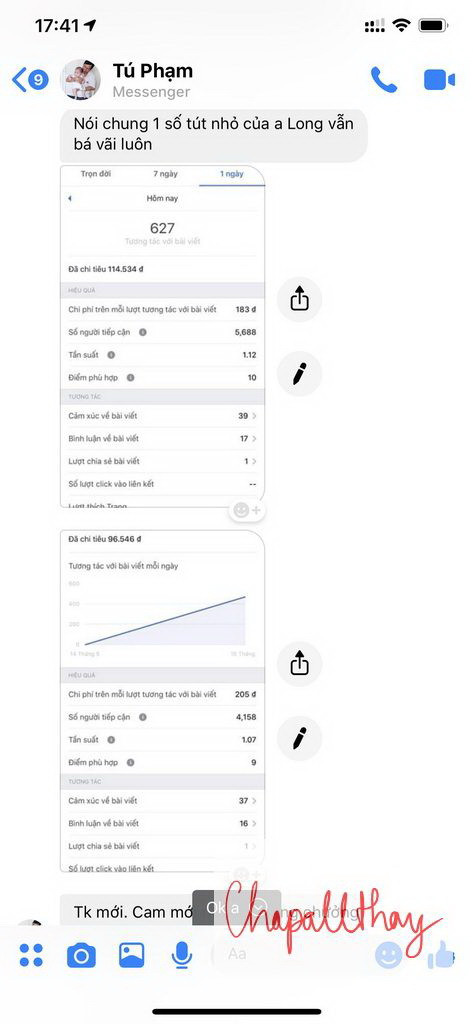
Task: Start a video call with Tú Phạm
Action: pos(439,80)
